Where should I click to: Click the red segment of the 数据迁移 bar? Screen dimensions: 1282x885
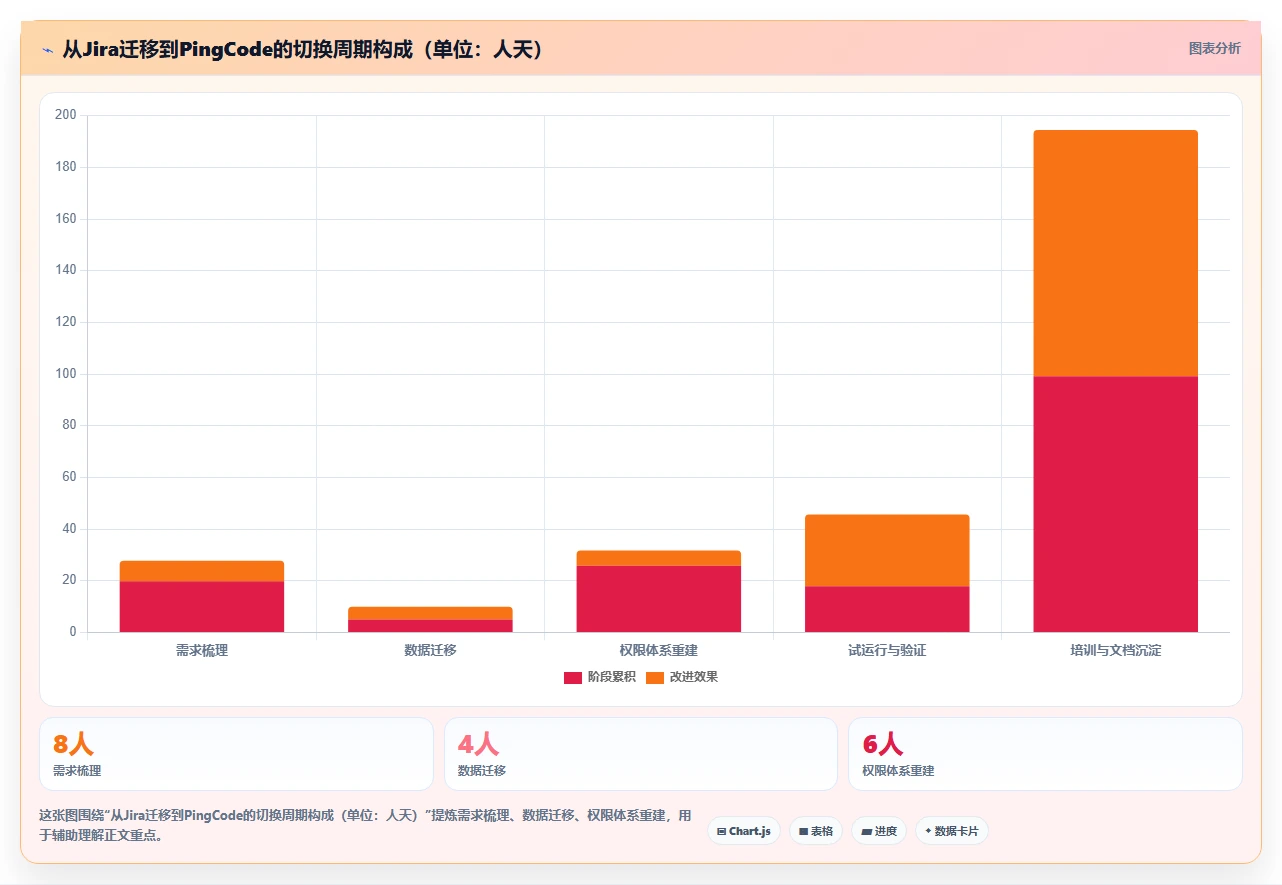point(430,626)
